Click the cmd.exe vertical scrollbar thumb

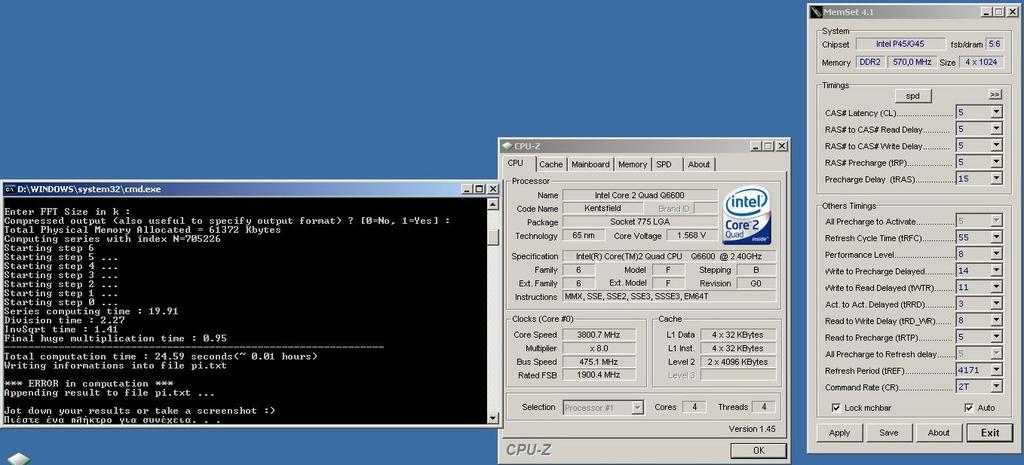(x=493, y=237)
